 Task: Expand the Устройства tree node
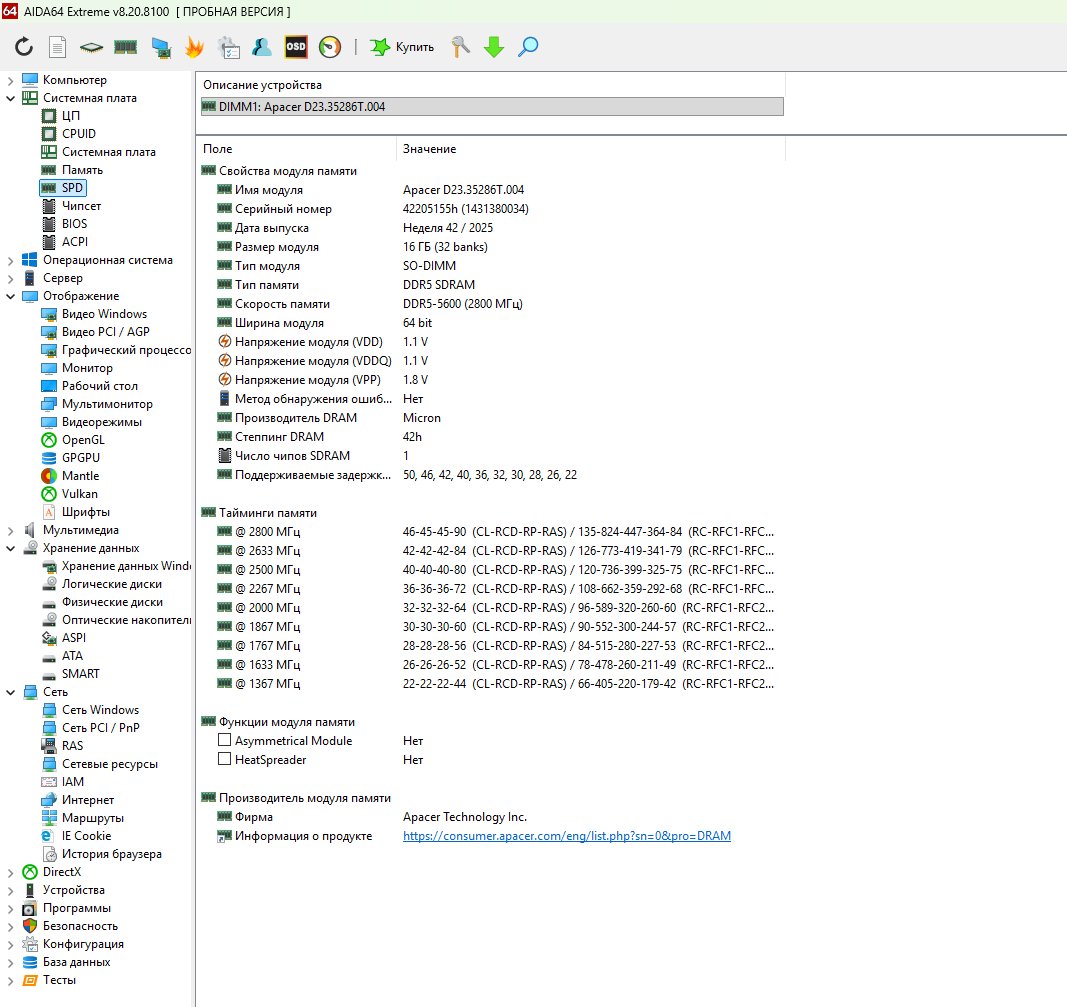click(10, 890)
